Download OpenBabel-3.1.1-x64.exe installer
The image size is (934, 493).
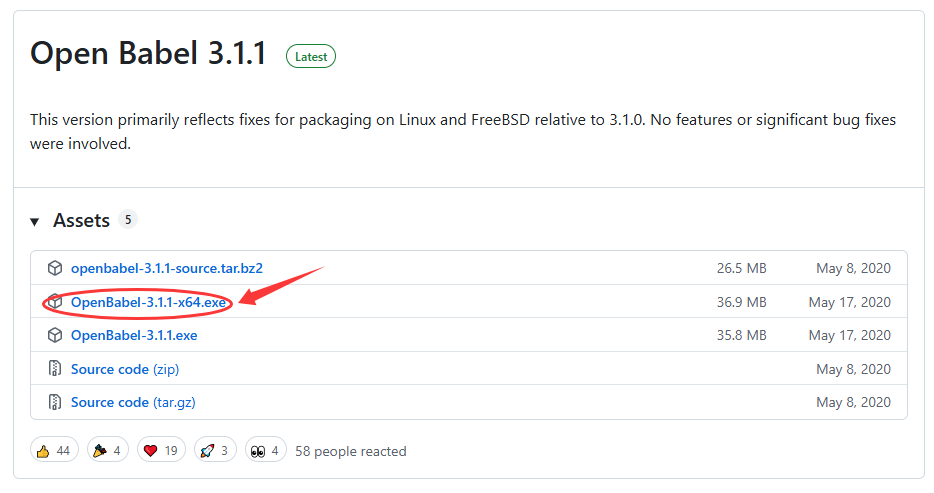[x=148, y=302]
